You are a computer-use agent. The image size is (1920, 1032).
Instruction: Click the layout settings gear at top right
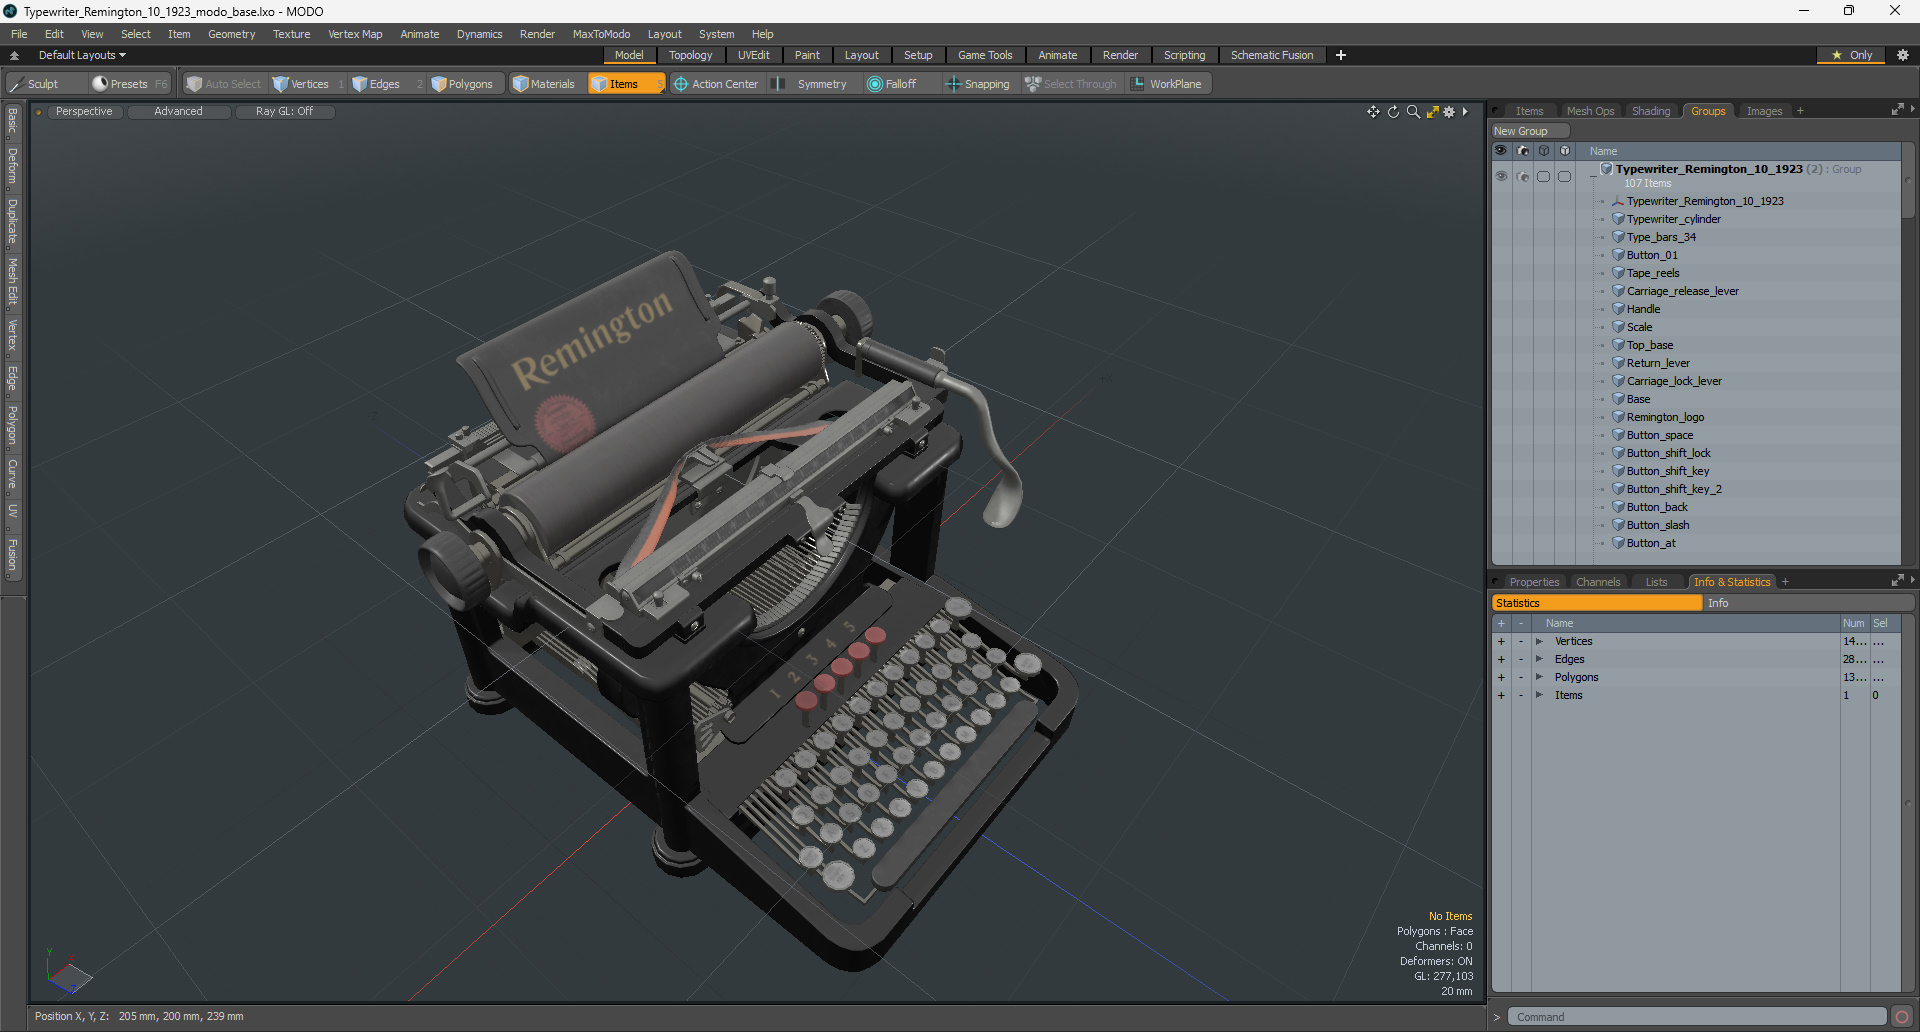click(x=1902, y=55)
